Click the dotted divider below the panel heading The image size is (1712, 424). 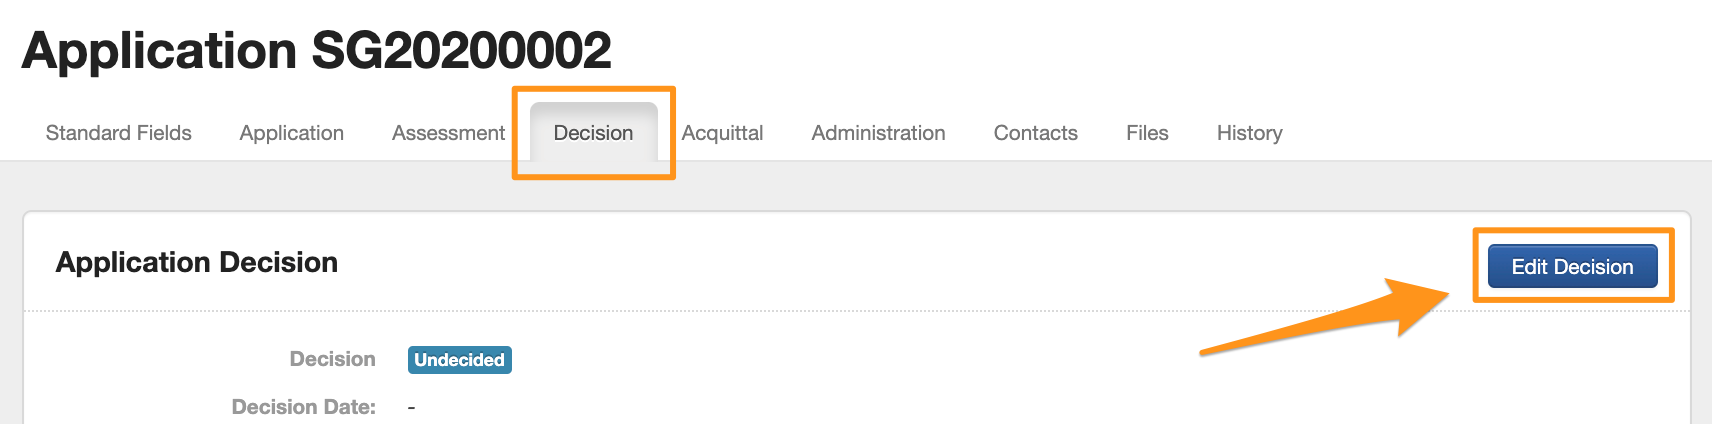(x=800, y=311)
